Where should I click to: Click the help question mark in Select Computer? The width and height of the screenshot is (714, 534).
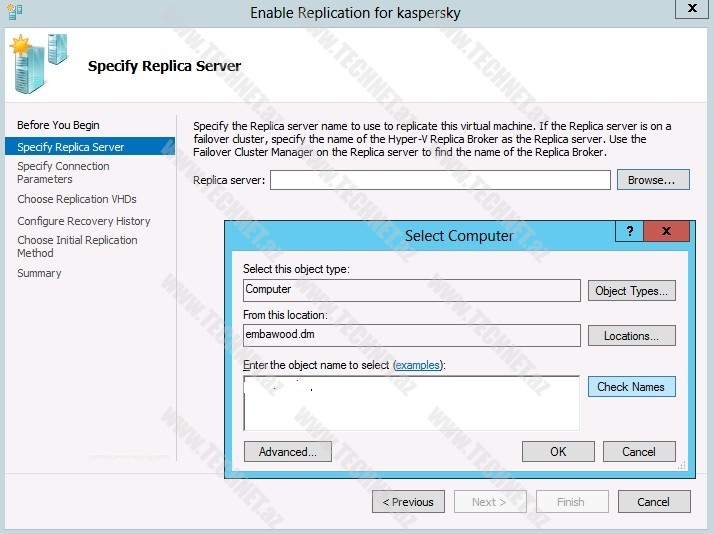tap(629, 232)
